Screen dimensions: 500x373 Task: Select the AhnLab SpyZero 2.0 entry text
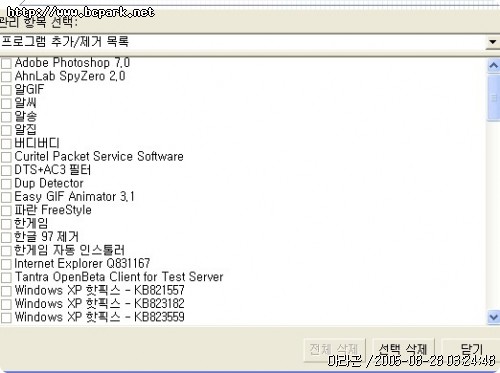[70, 76]
